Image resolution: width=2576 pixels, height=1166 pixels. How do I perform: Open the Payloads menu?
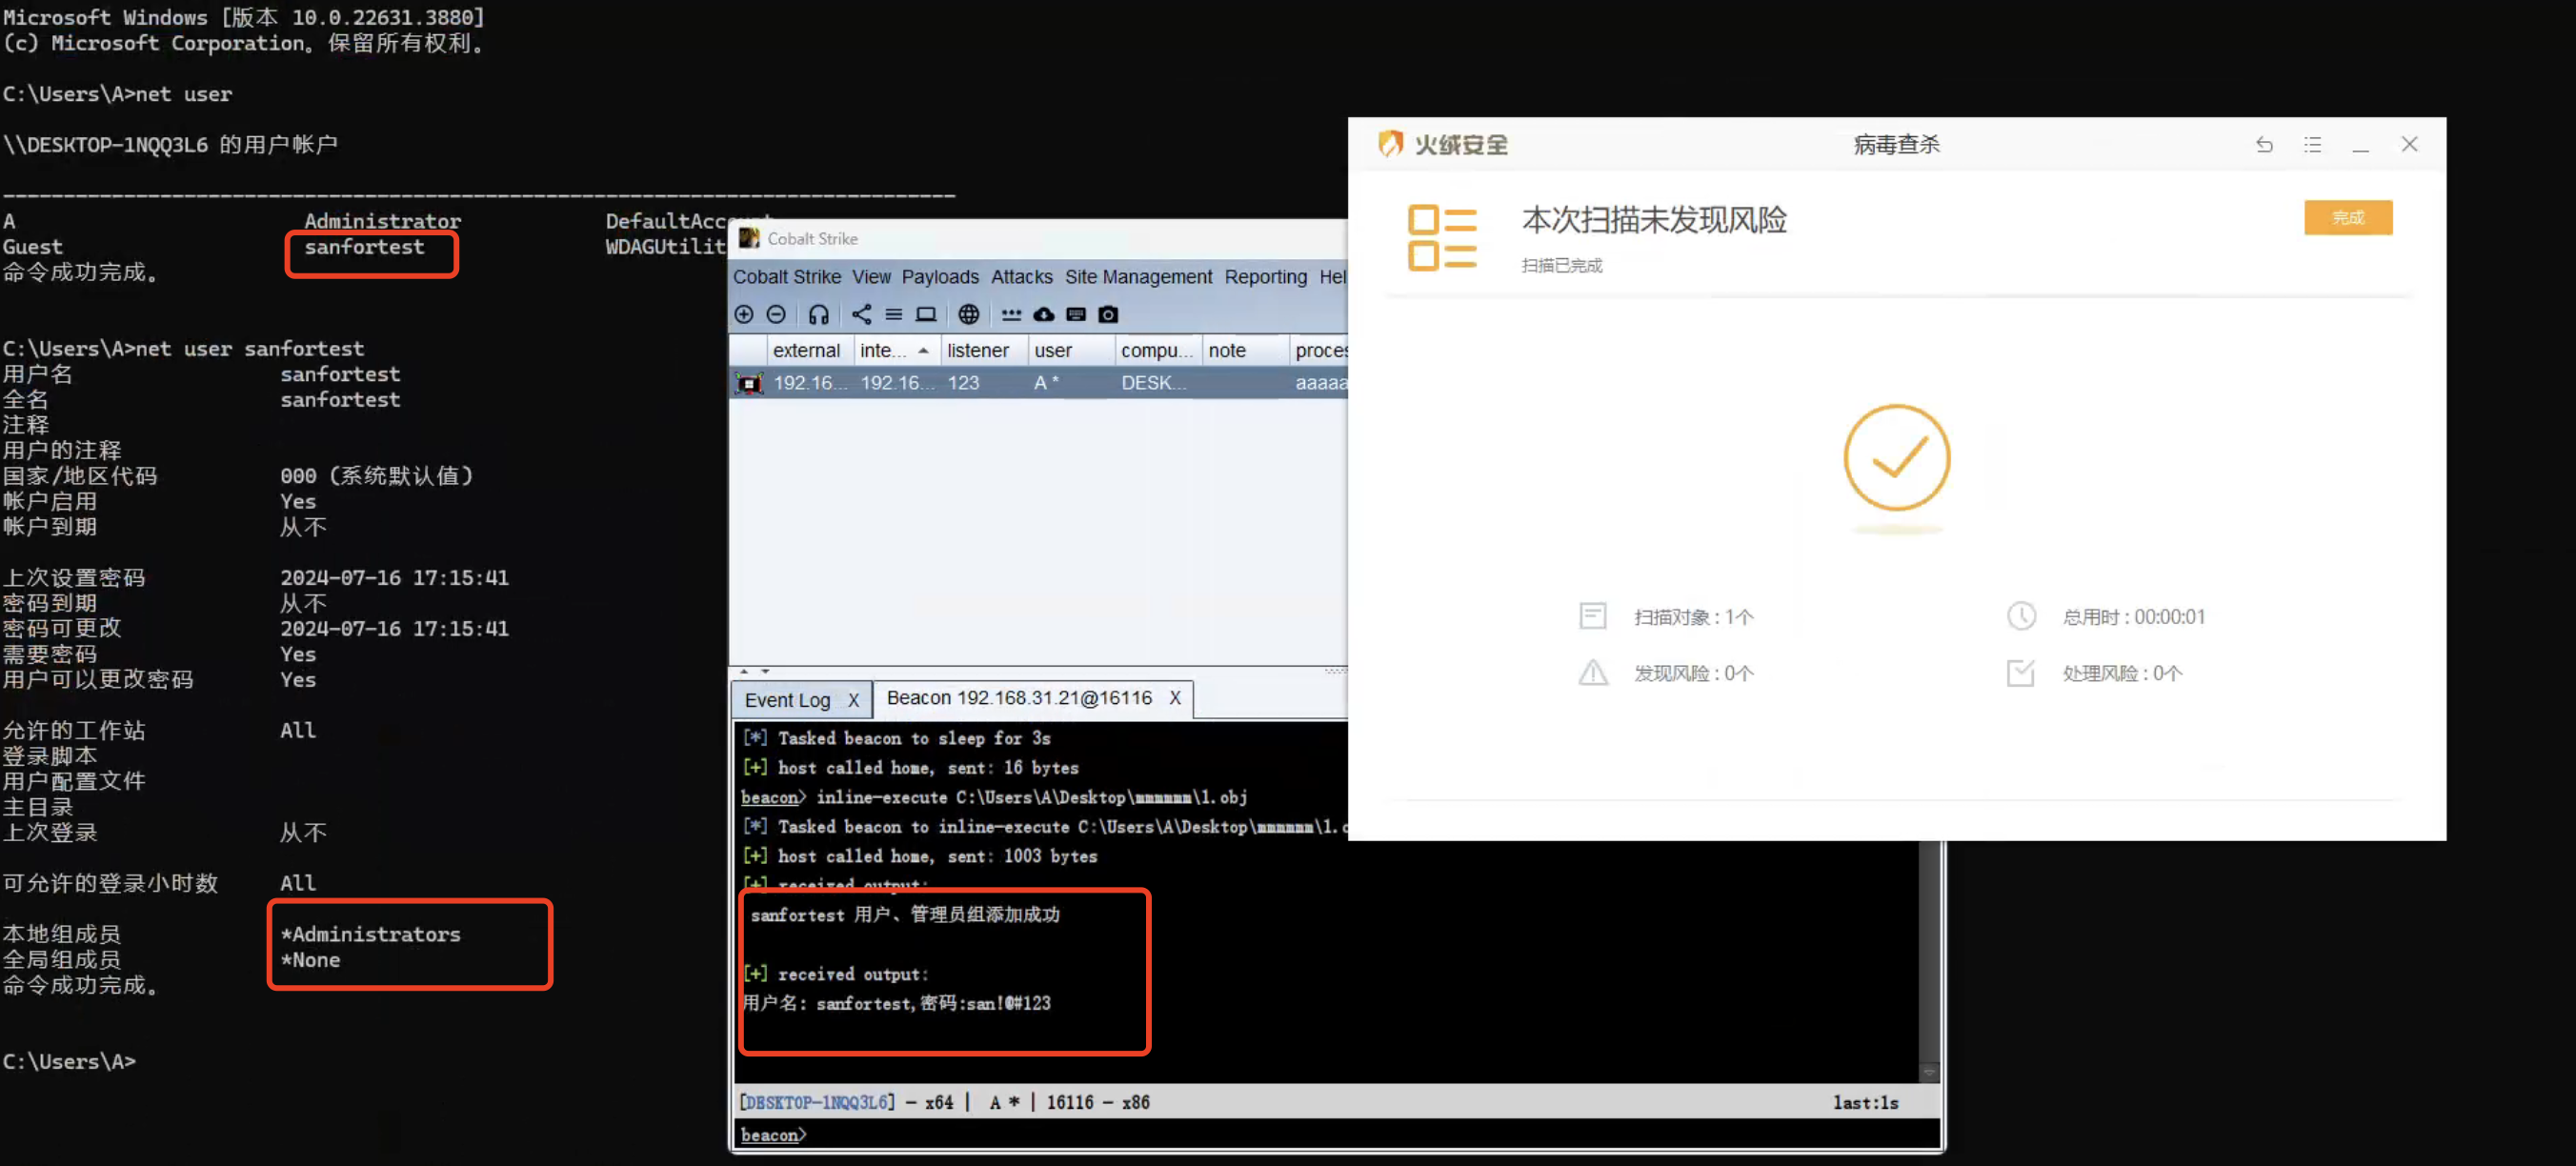pyautogui.click(x=940, y=277)
